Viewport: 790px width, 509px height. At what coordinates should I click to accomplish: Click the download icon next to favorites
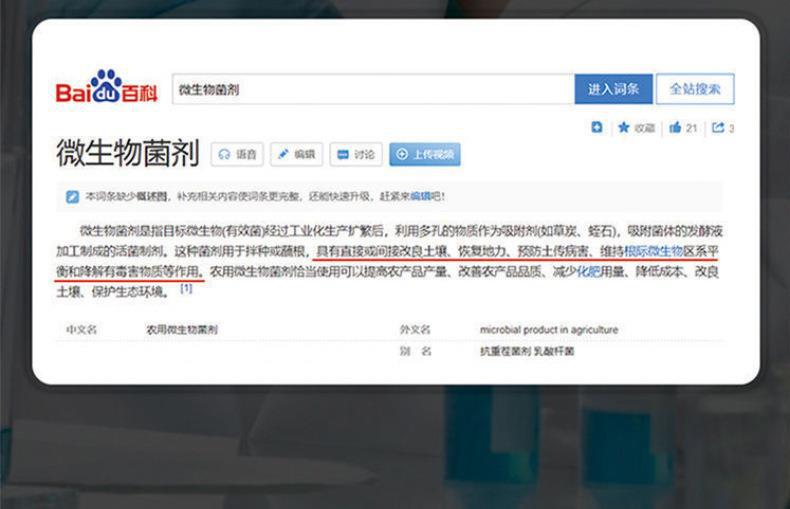[x=597, y=128]
